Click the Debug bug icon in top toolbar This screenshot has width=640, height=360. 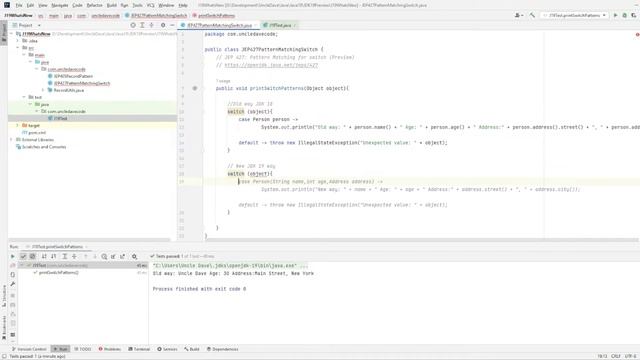pos(624,16)
